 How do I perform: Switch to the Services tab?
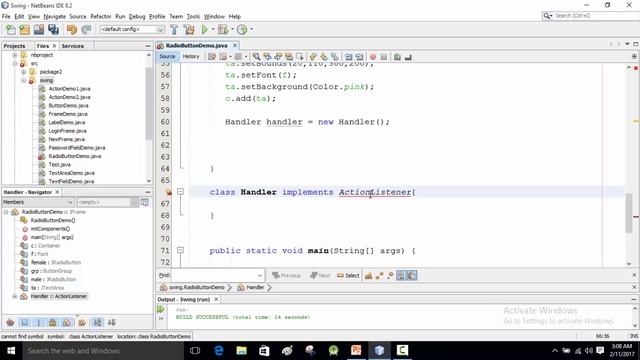click(x=73, y=46)
